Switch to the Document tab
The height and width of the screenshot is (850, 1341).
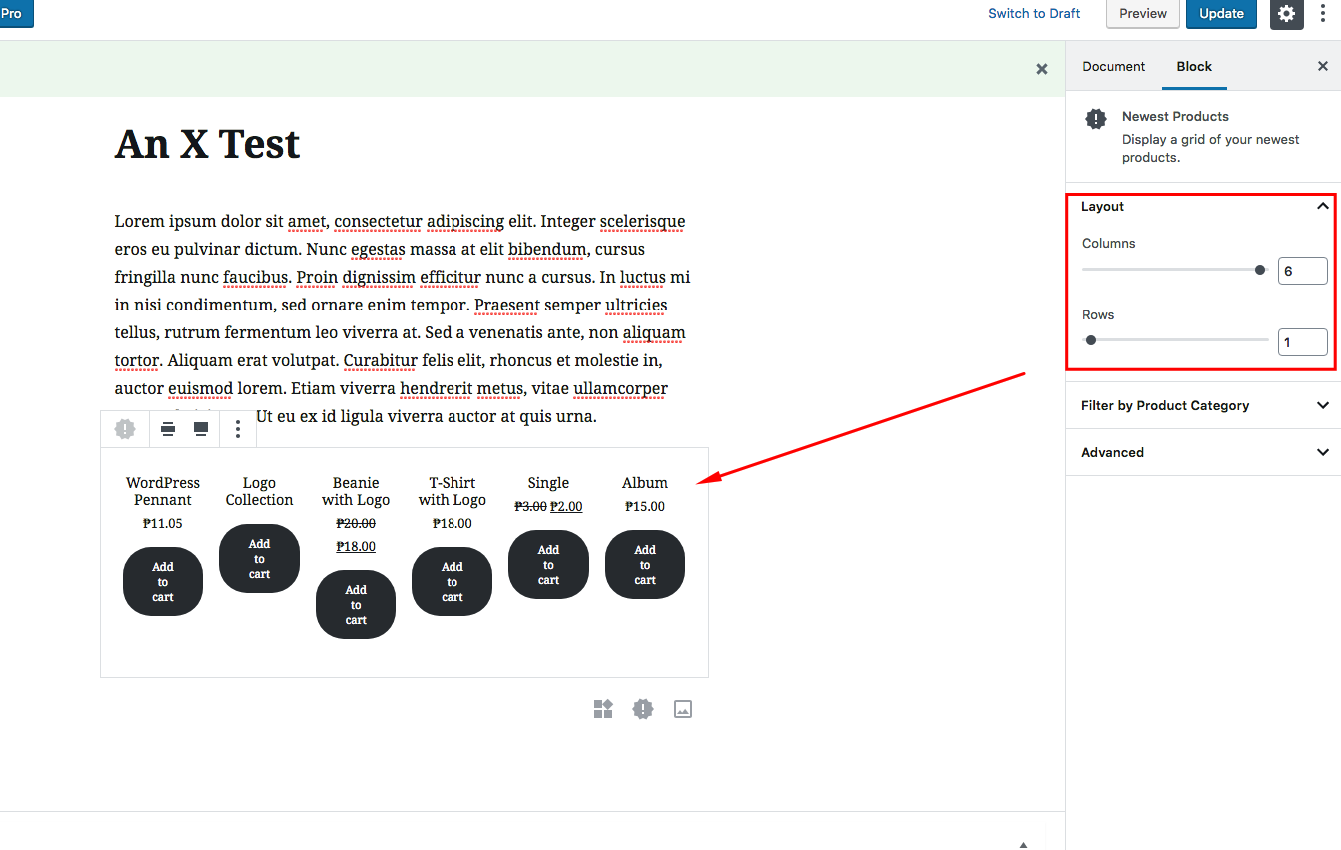pyautogui.click(x=1113, y=66)
